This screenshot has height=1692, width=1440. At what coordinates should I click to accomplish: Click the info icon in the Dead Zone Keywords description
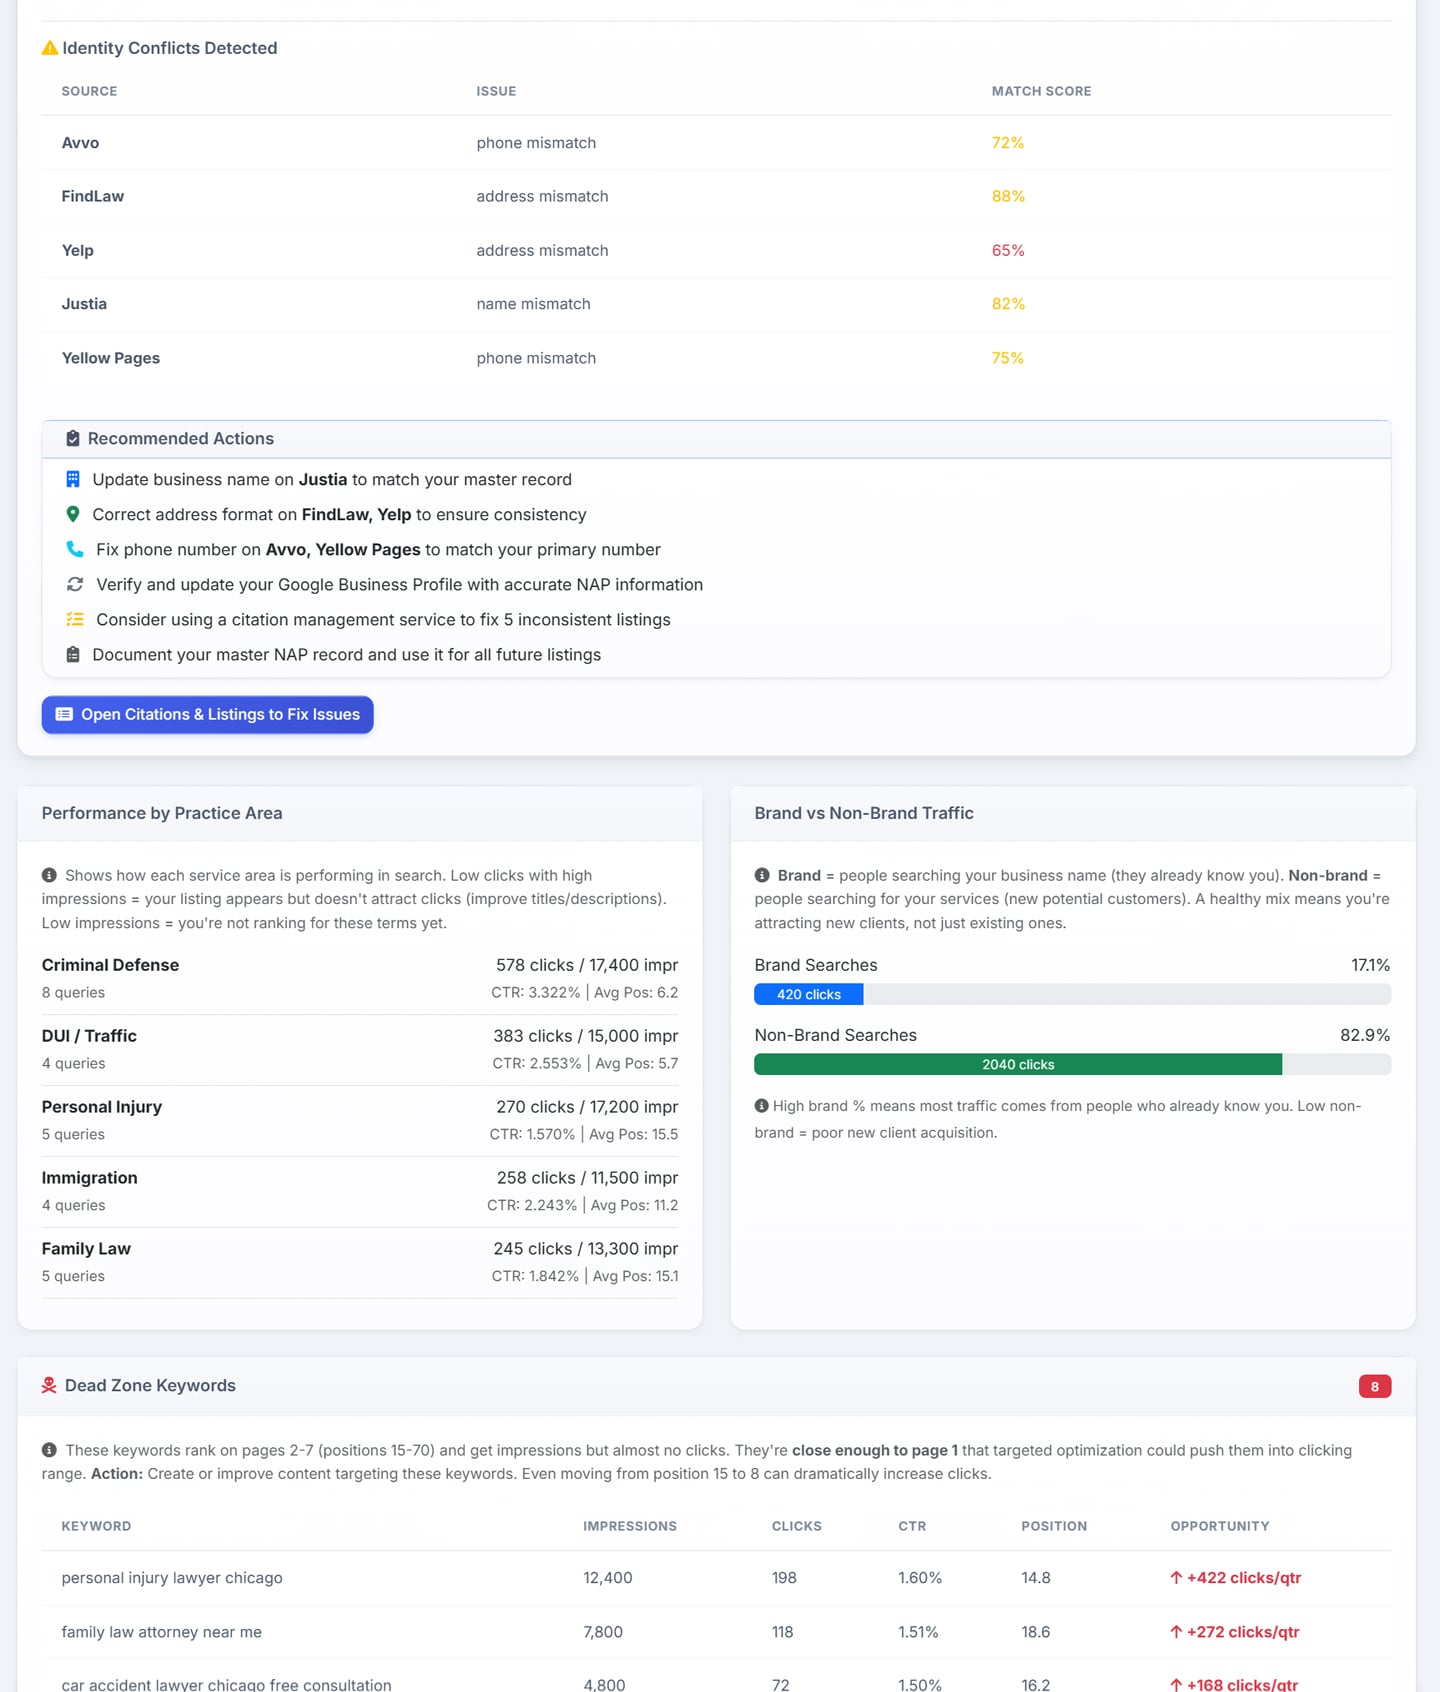click(49, 1450)
